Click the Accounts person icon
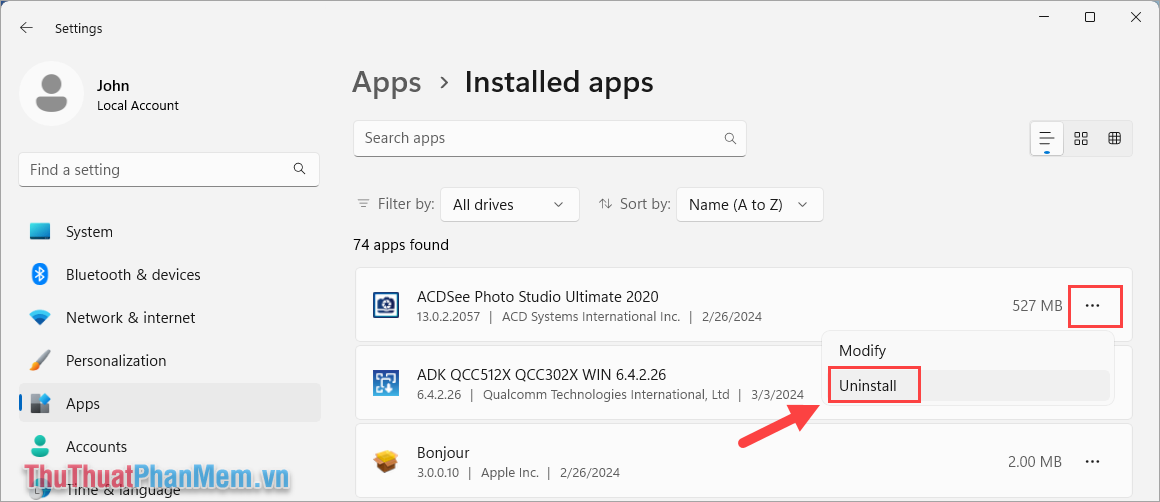The height and width of the screenshot is (502, 1160). coord(40,447)
